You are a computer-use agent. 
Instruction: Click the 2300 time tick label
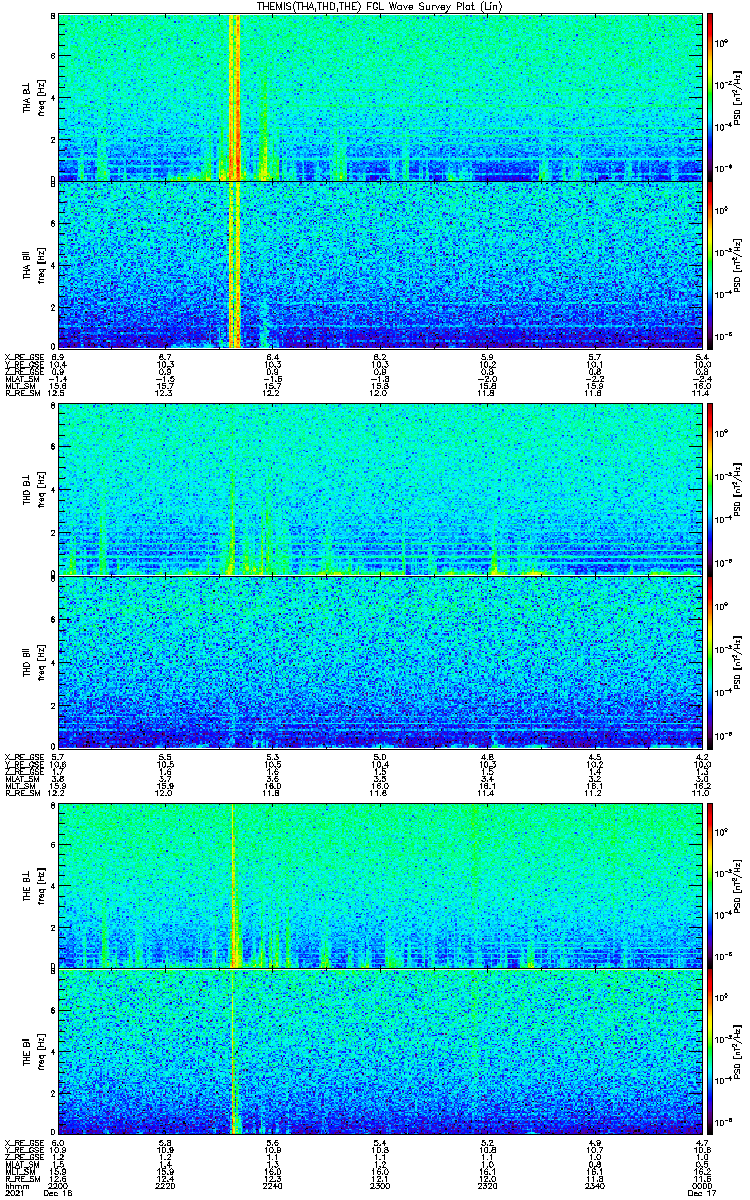click(x=380, y=1184)
